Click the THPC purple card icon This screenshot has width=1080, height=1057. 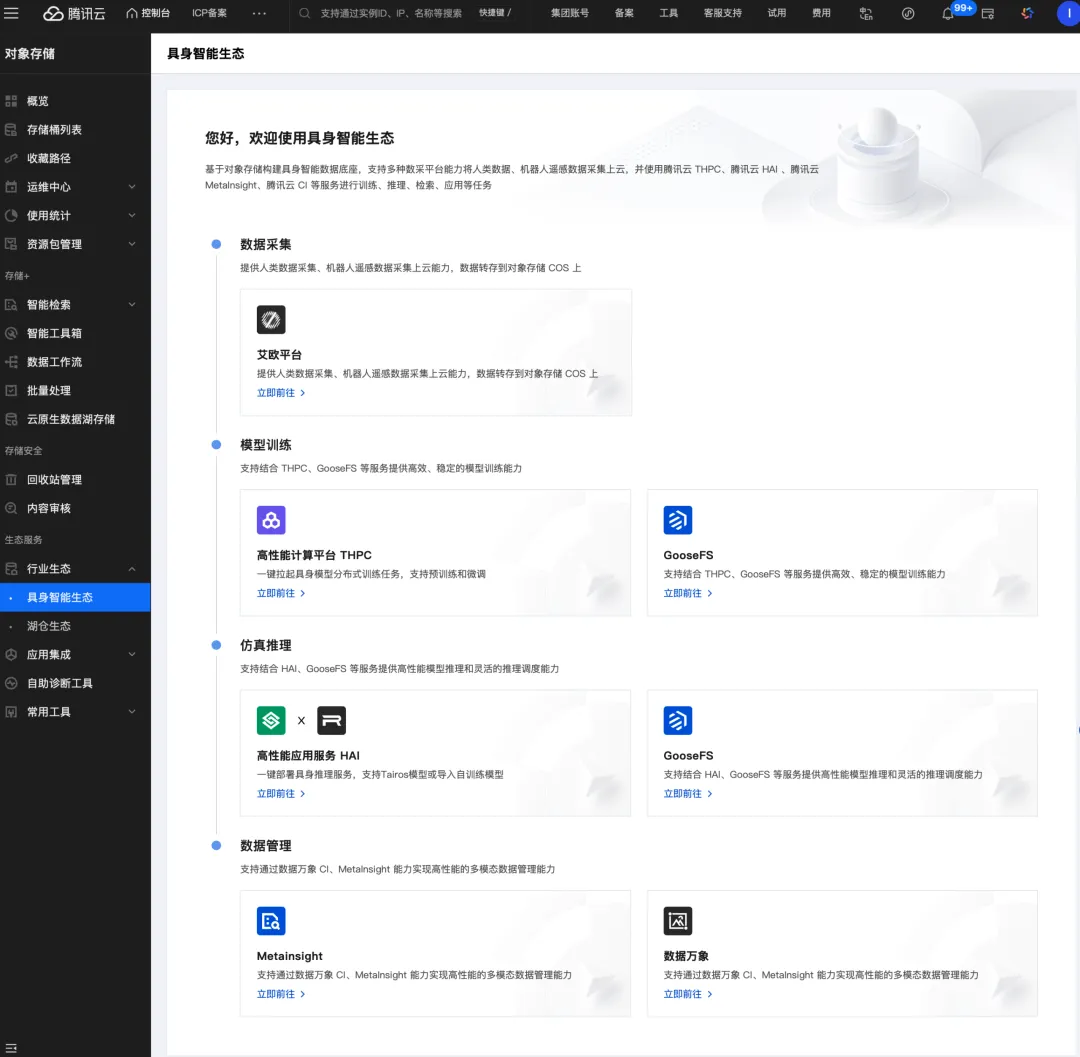(x=271, y=520)
